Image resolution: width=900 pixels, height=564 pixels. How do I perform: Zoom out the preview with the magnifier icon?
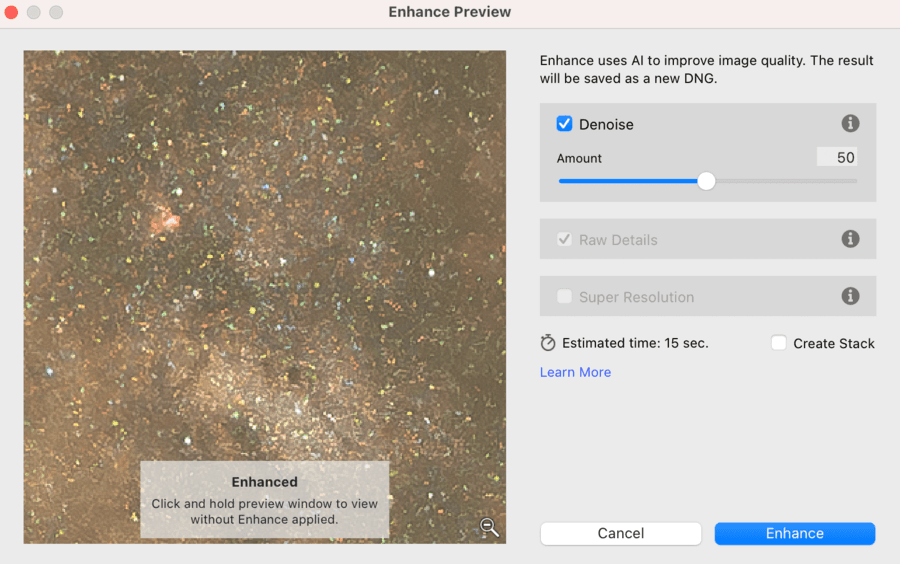pyautogui.click(x=488, y=527)
